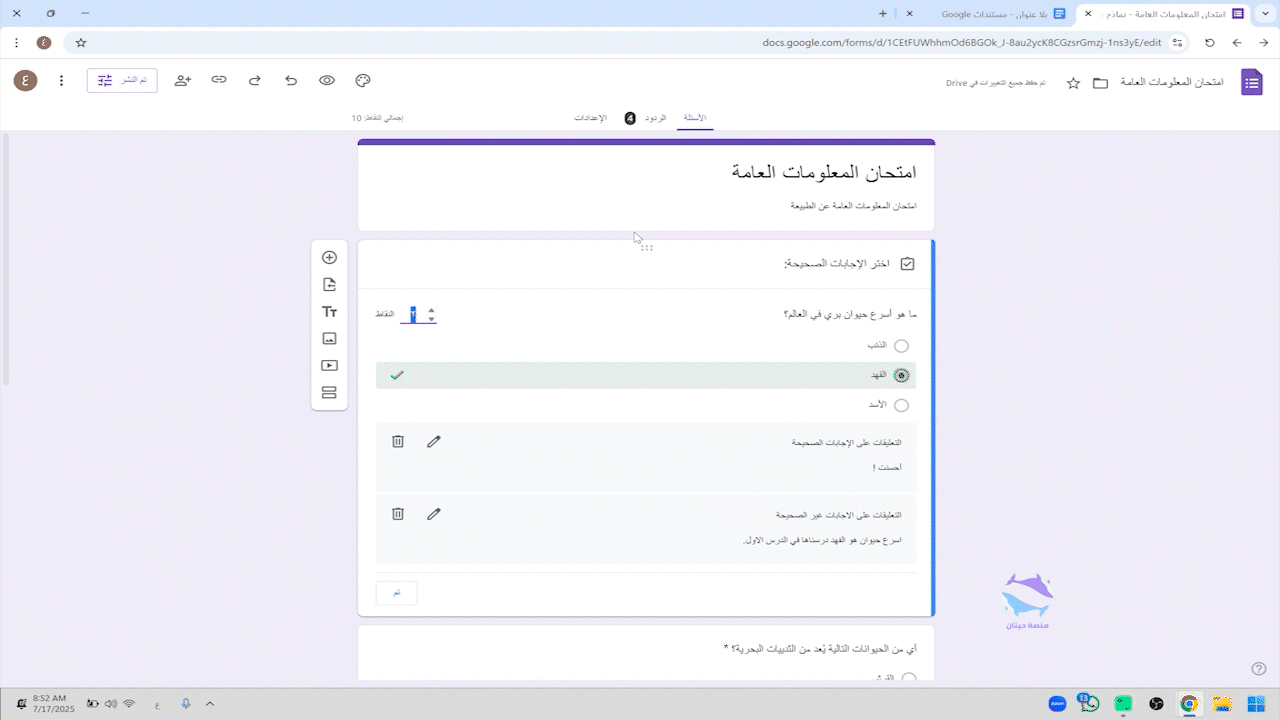Increase the question points with the up arrow
The image size is (1280, 720).
[x=431, y=310]
